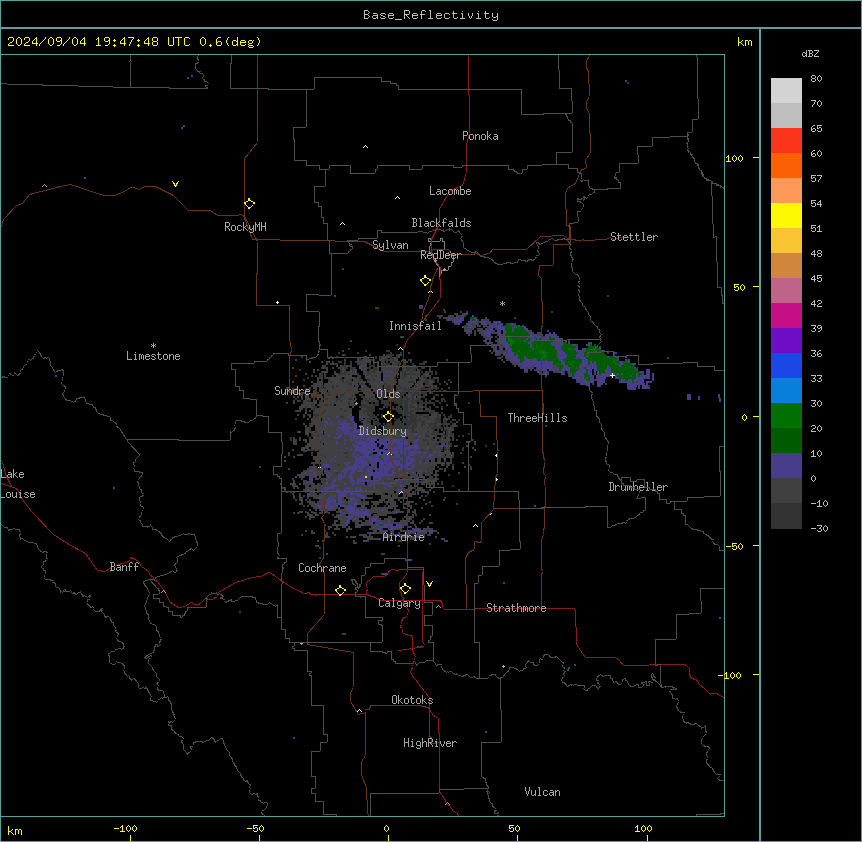
Task: Click the Lacombe city label
Action: 450,191
